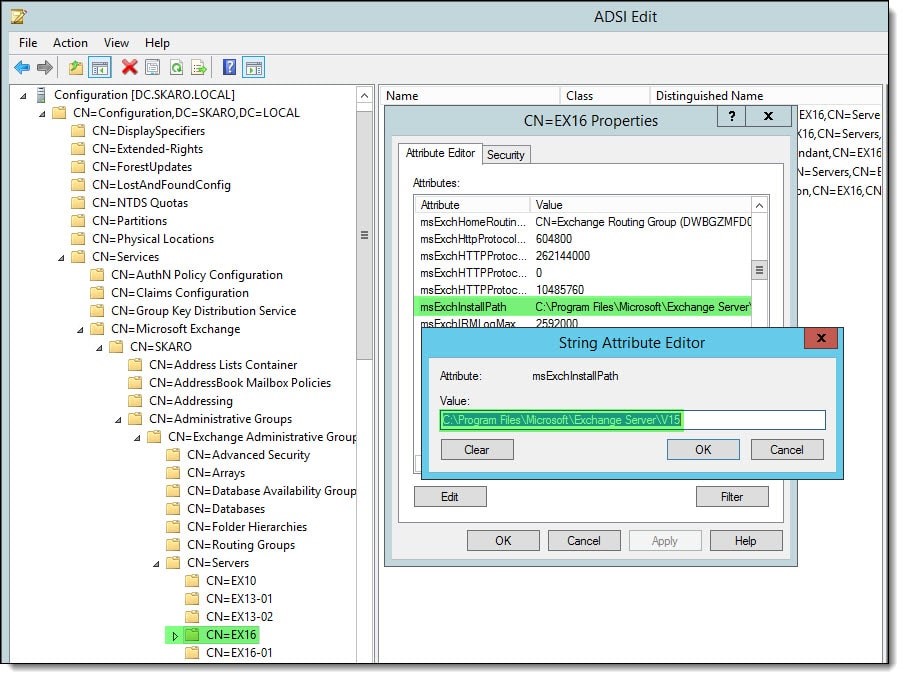
Task: Click the folder icon of CN=EX10
Action: 192,581
